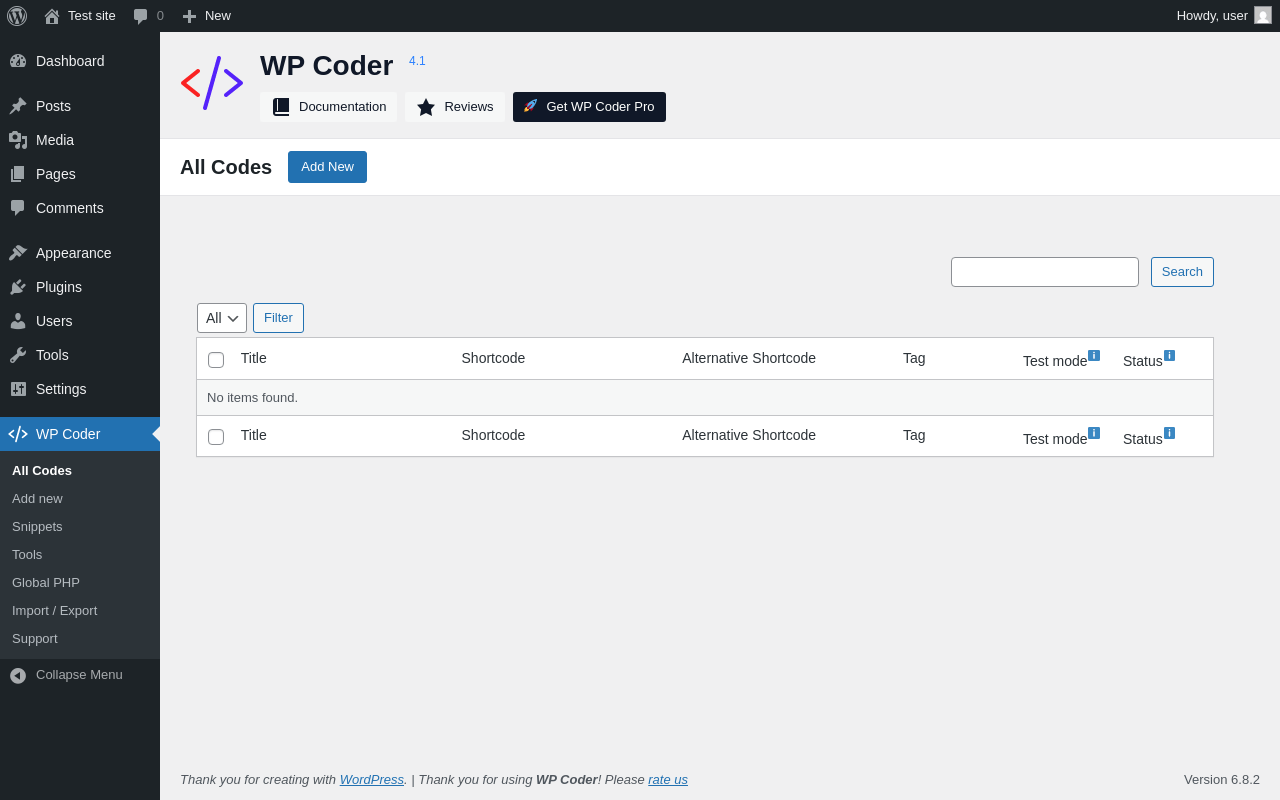This screenshot has height=800, width=1280.
Task: Click the Howdy, user account text
Action: [1212, 16]
